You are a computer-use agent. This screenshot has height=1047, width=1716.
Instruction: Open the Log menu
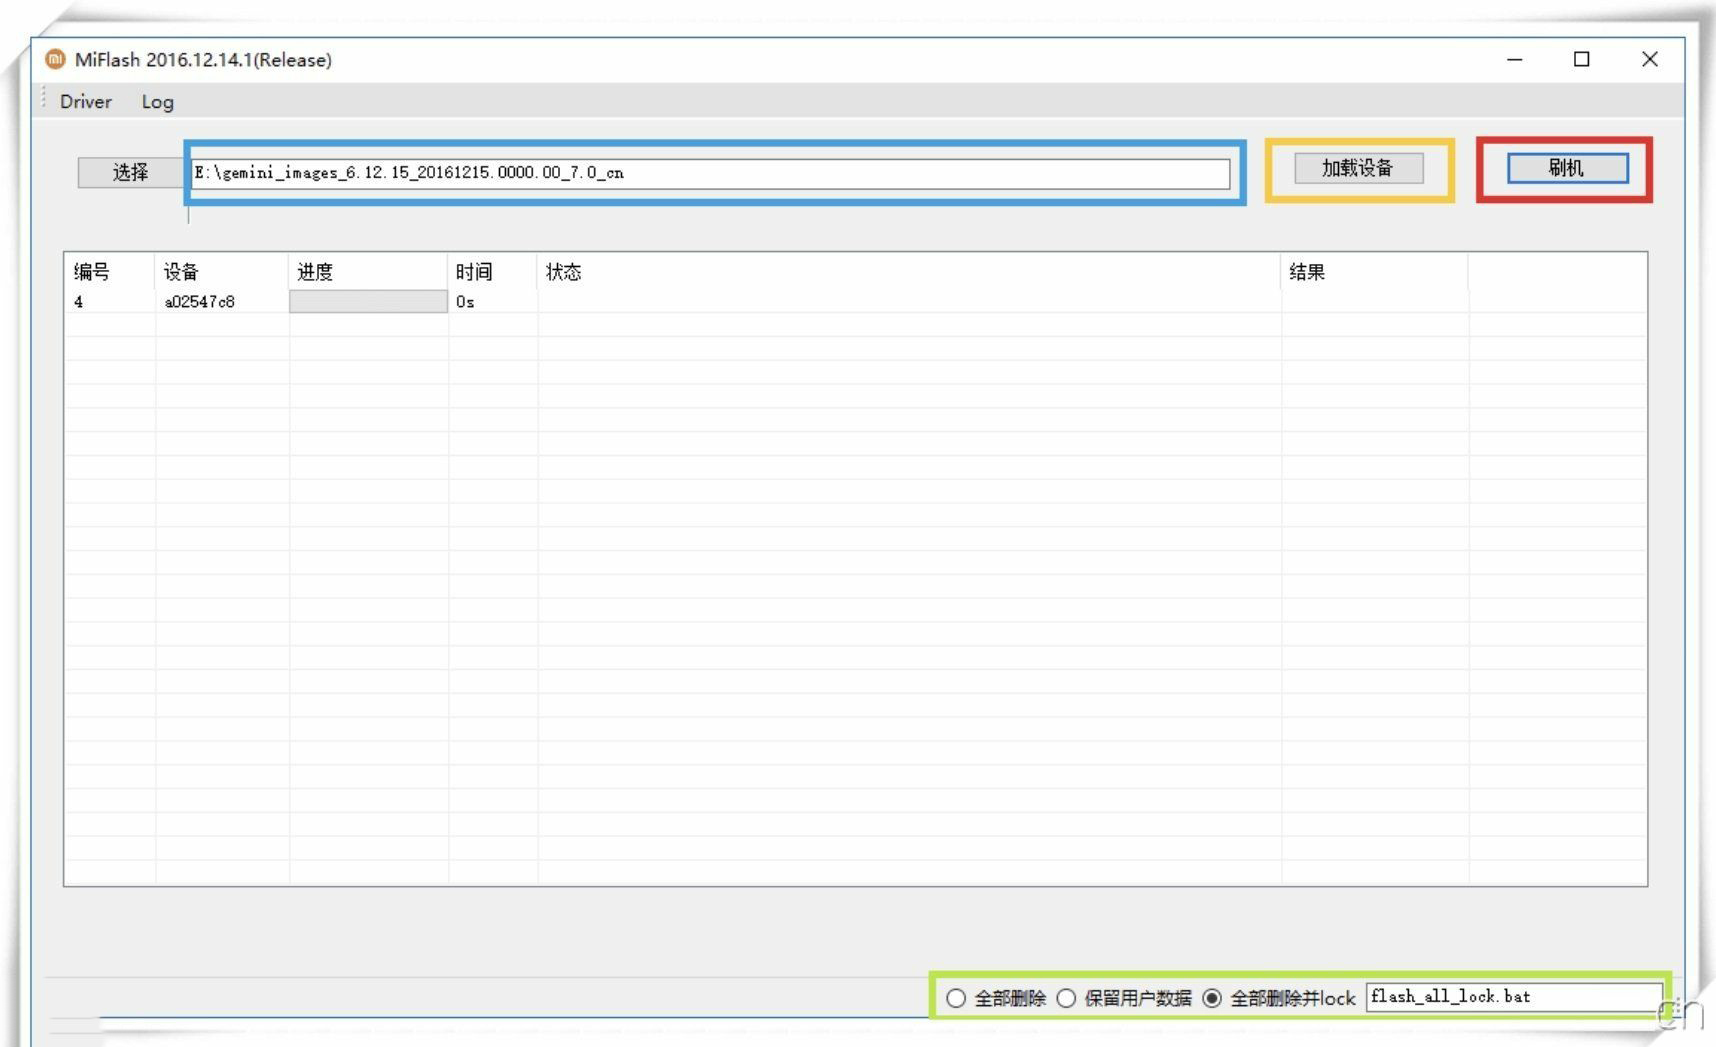pos(157,101)
